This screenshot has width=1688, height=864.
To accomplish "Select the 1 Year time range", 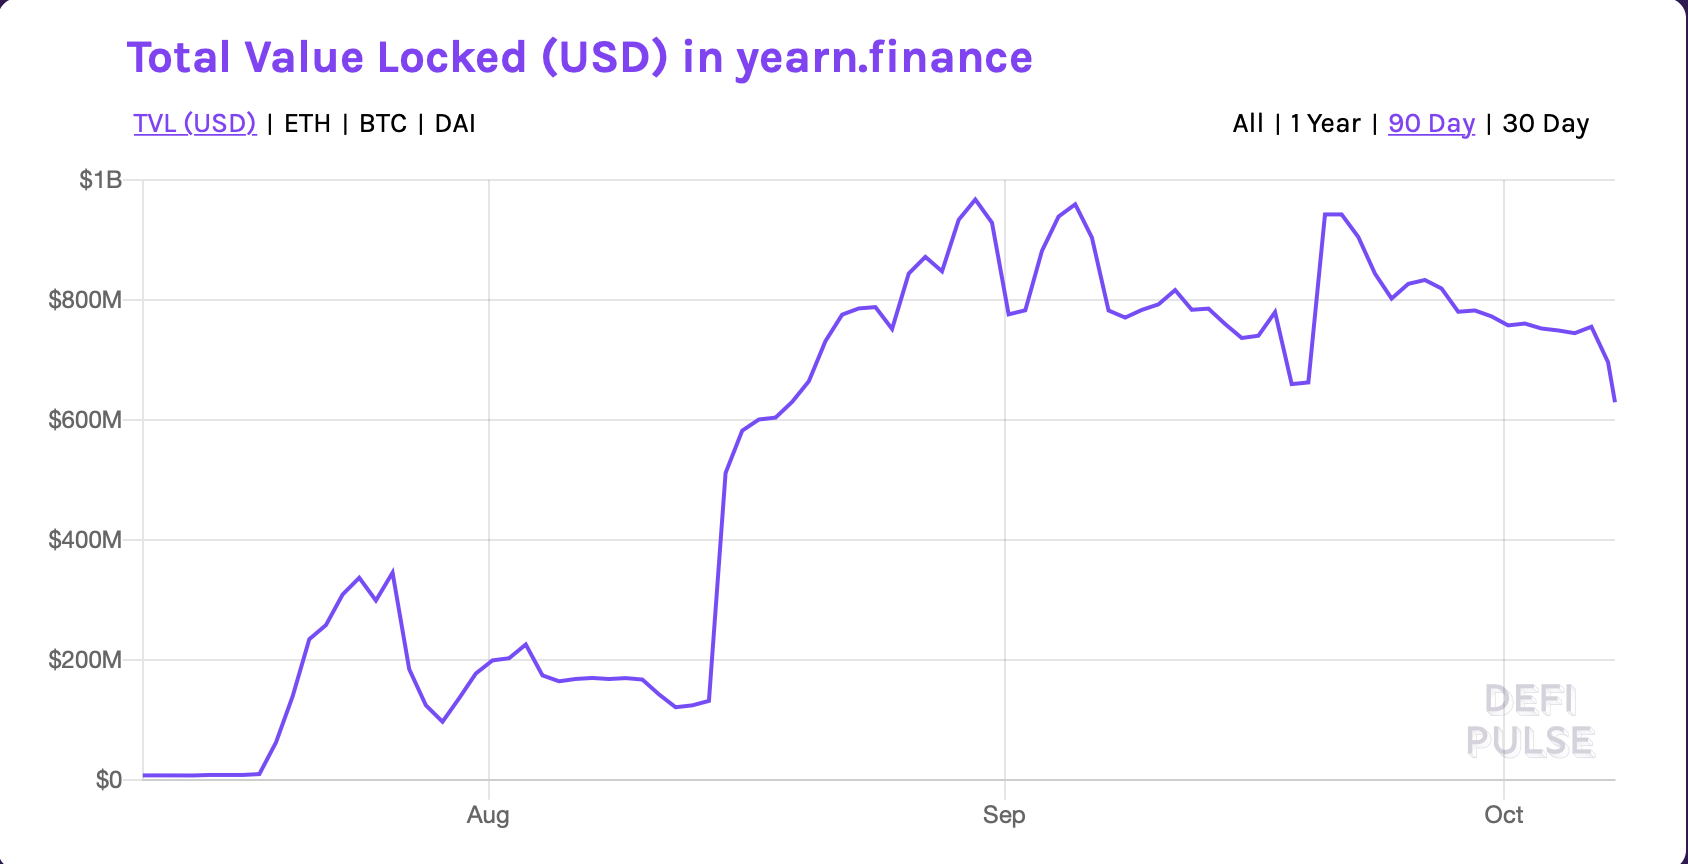I will 1325,124.
